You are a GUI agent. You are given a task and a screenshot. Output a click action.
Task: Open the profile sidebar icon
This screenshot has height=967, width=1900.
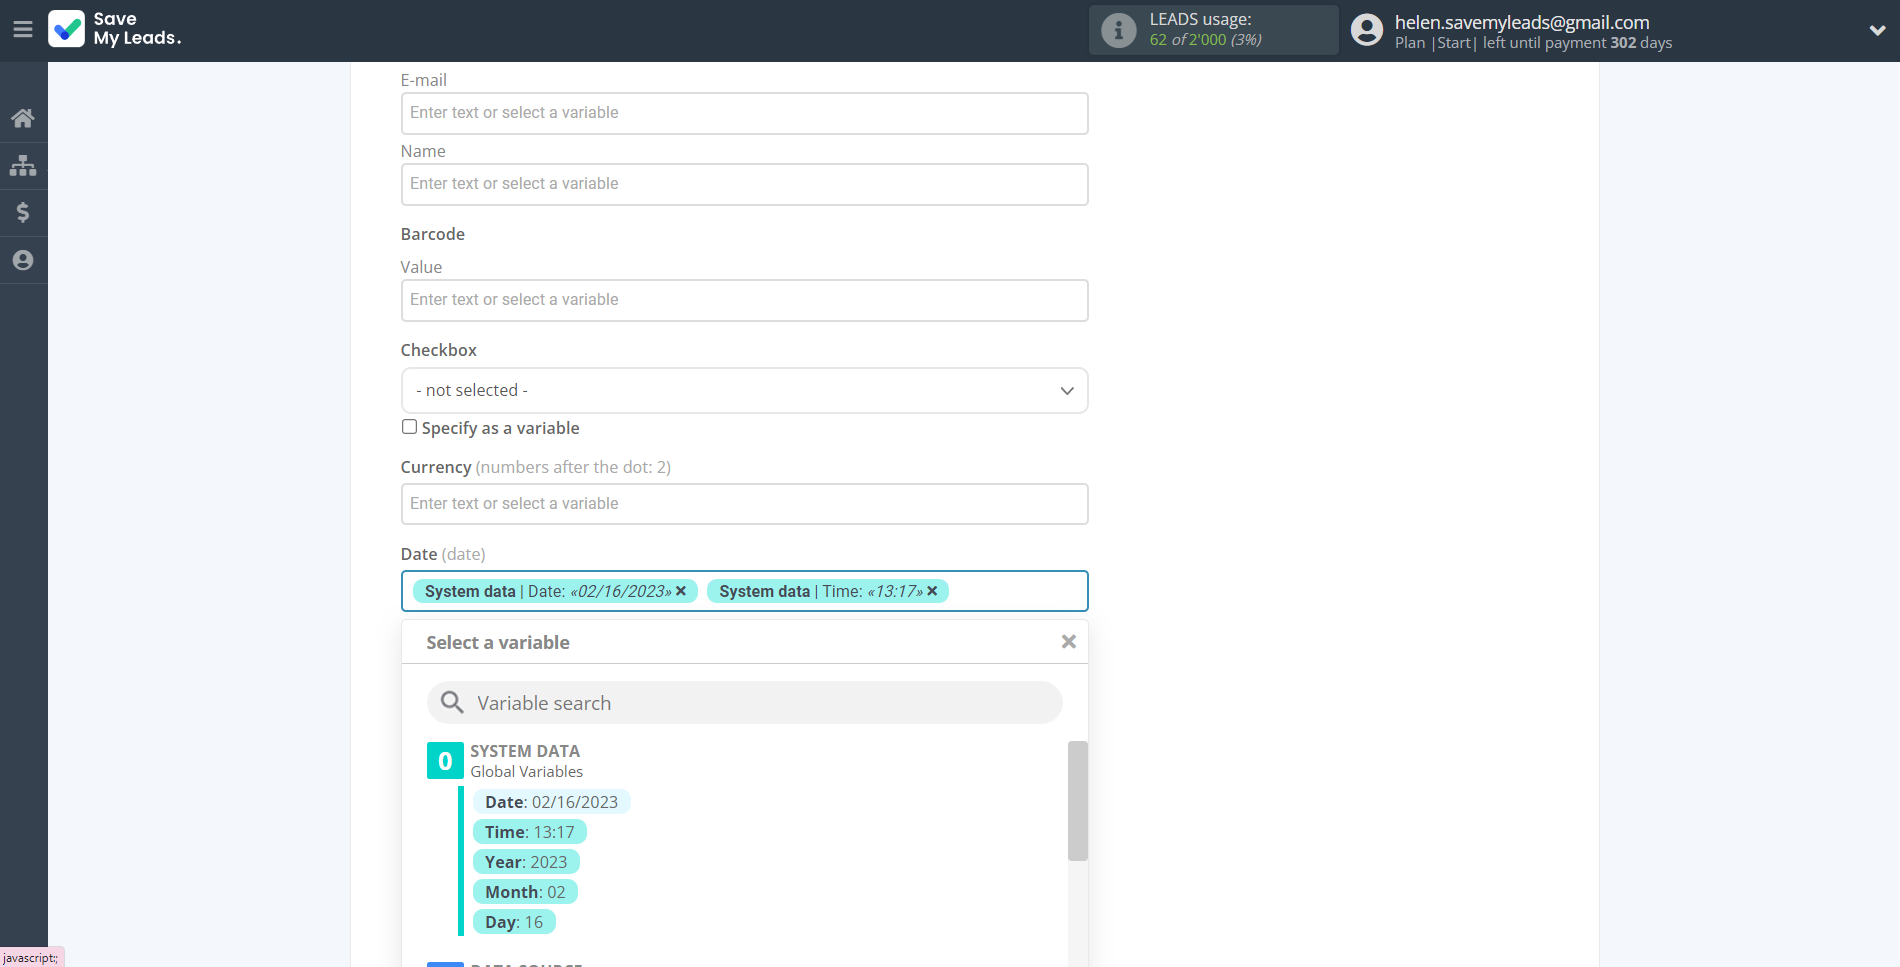pos(23,260)
